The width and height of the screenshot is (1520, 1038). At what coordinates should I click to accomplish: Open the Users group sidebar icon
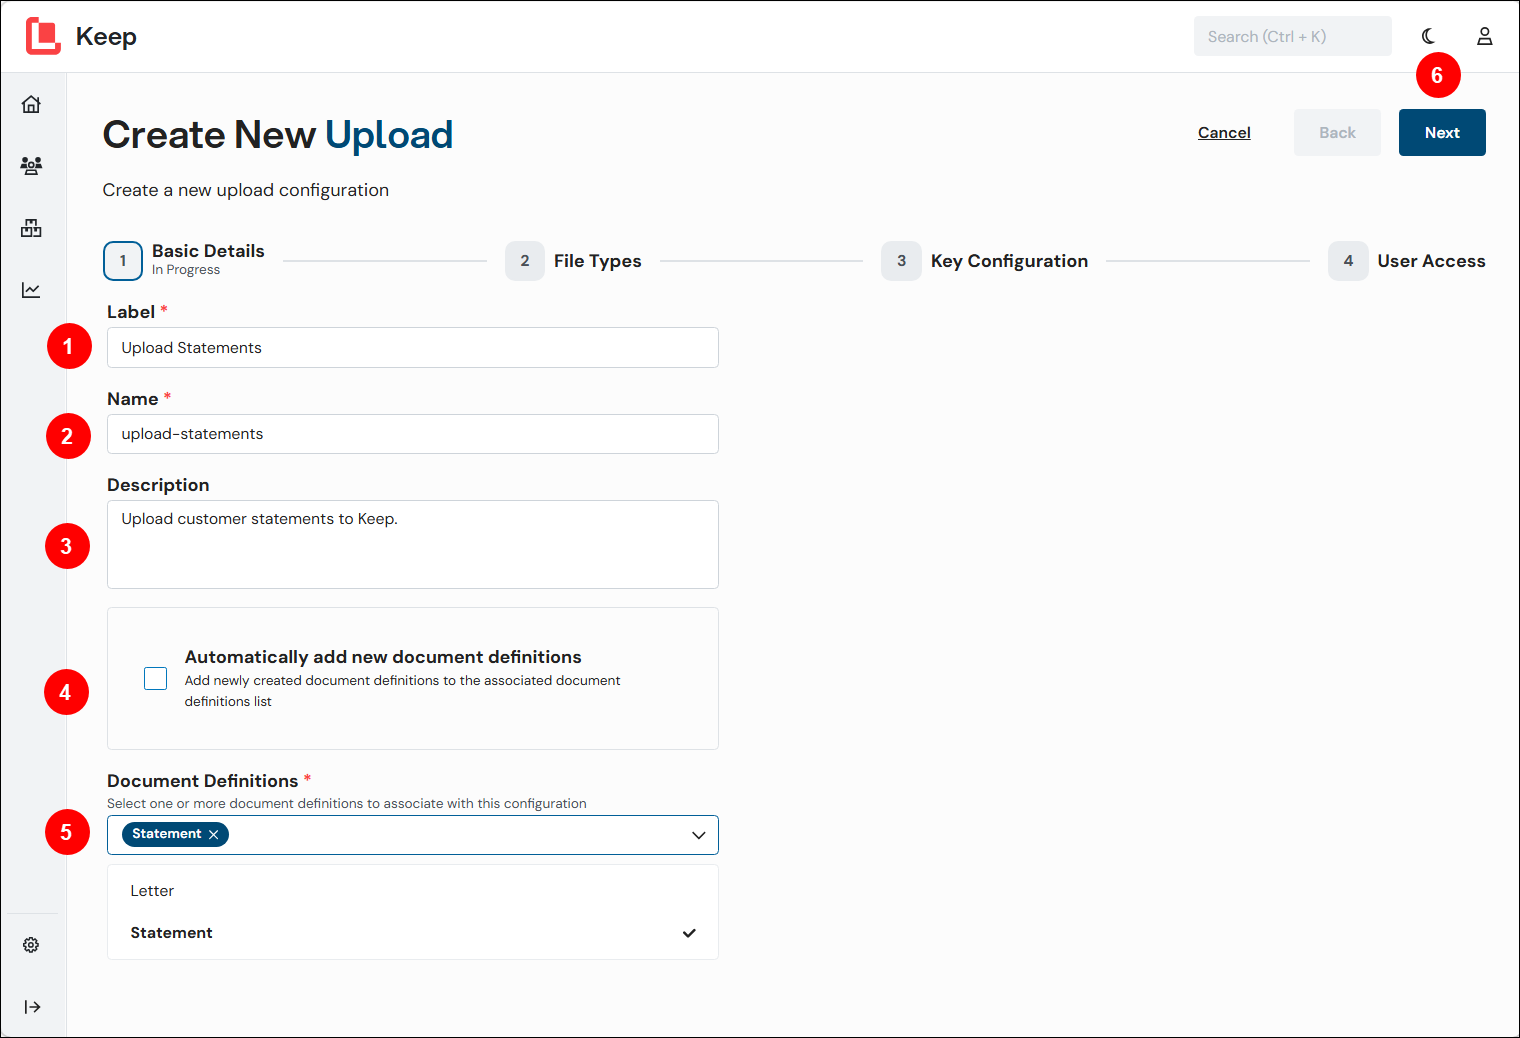tap(32, 166)
